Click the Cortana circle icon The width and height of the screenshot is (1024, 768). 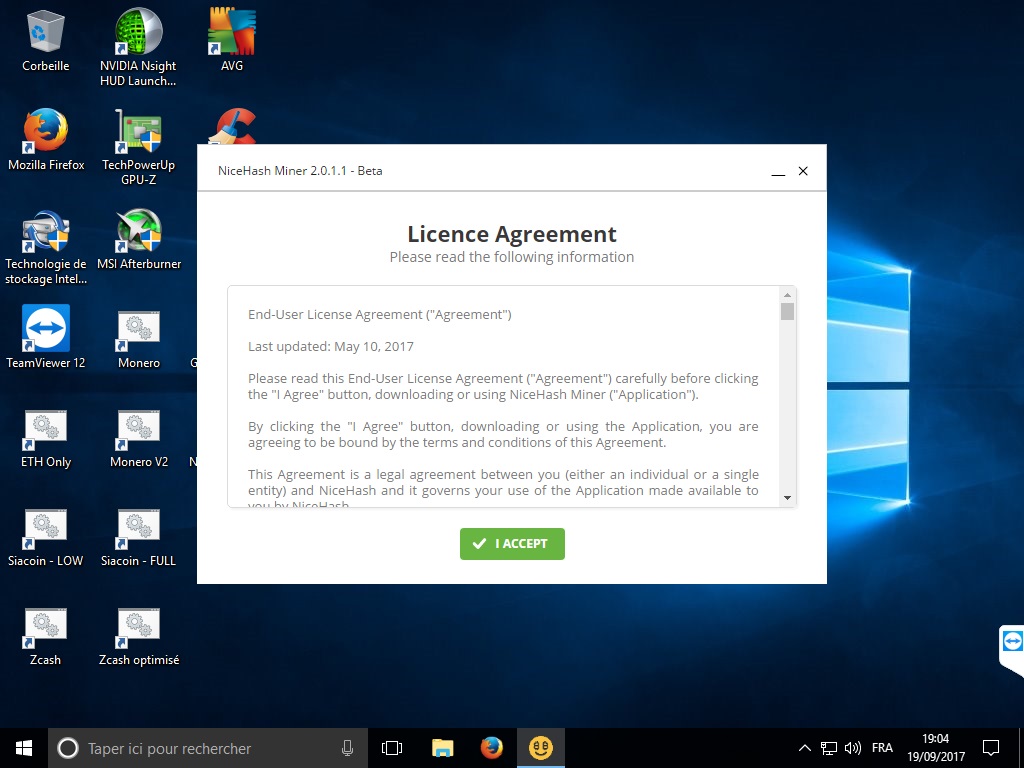pos(68,748)
